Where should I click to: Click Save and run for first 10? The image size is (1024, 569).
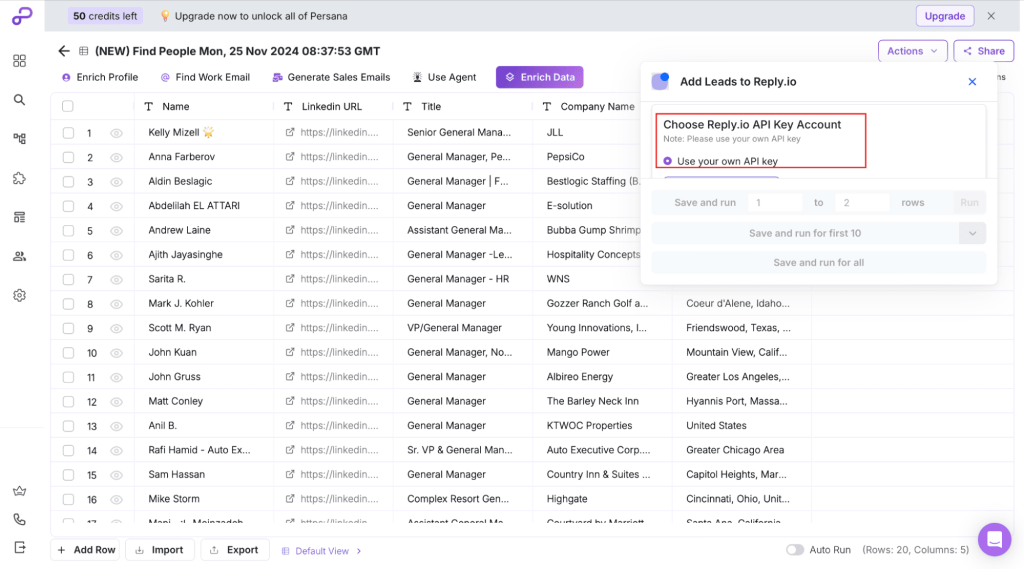click(x=805, y=233)
